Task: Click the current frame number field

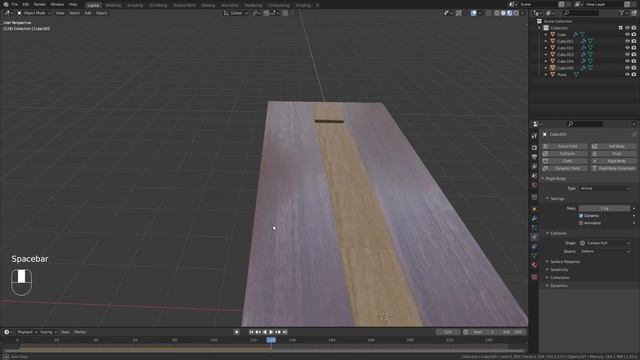Action: [448, 332]
